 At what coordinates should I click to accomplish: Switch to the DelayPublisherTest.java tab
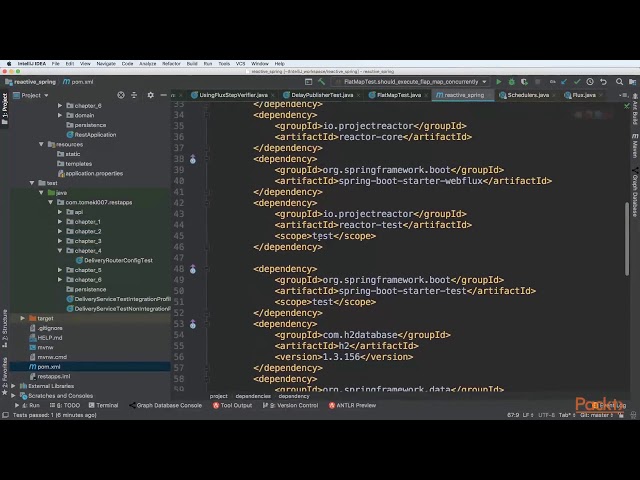[x=322, y=95]
